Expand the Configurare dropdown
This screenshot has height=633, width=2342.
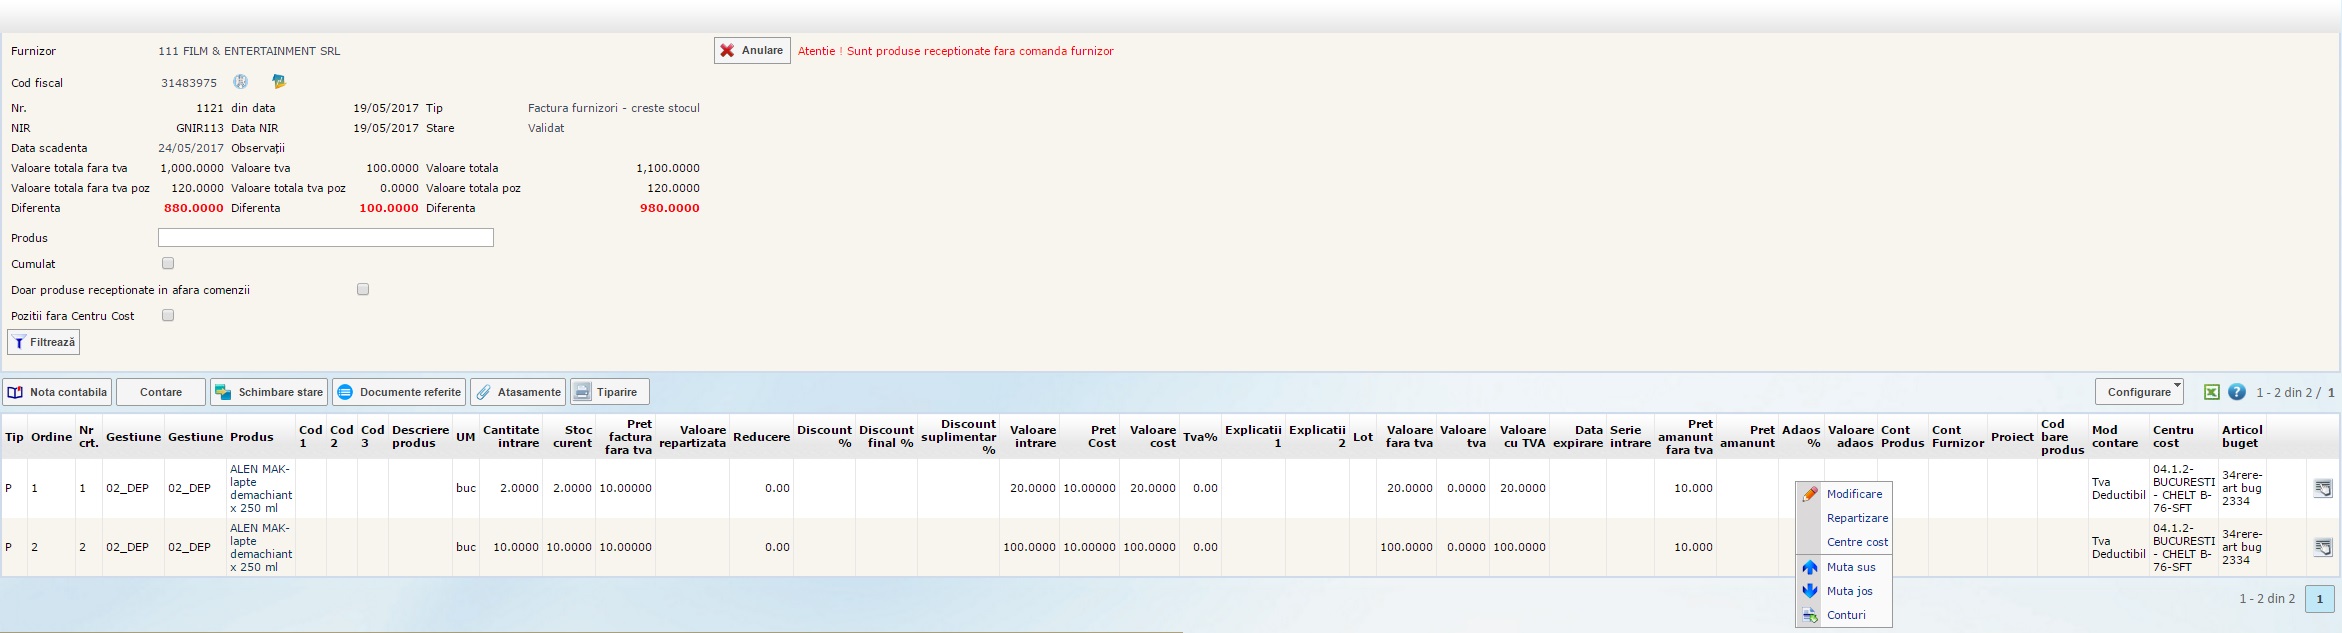(x=2139, y=392)
